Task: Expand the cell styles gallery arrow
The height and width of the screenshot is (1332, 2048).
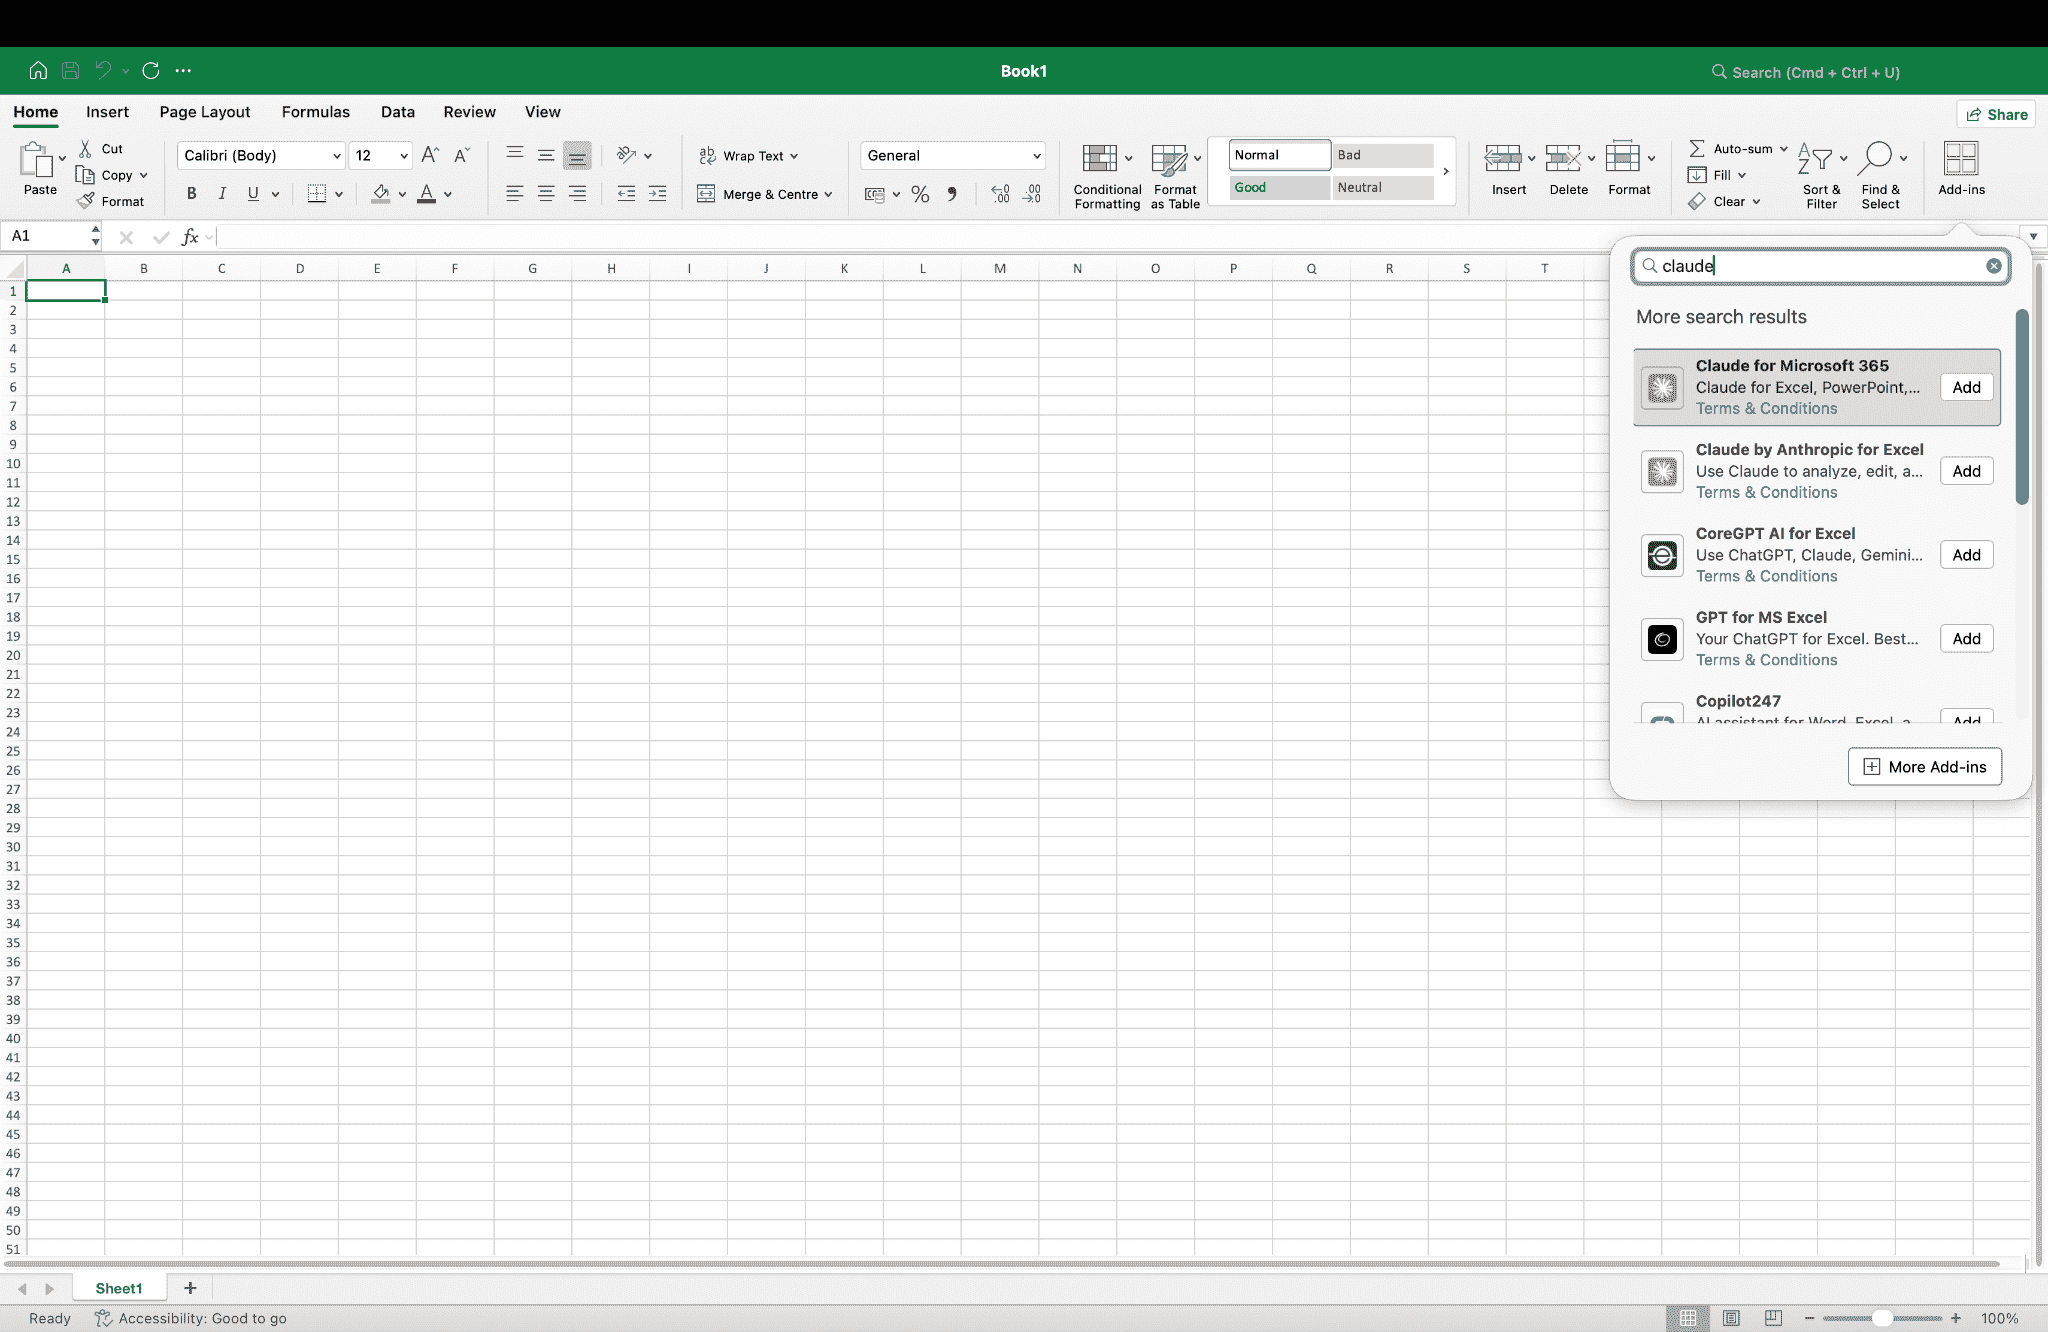Action: [x=1446, y=171]
